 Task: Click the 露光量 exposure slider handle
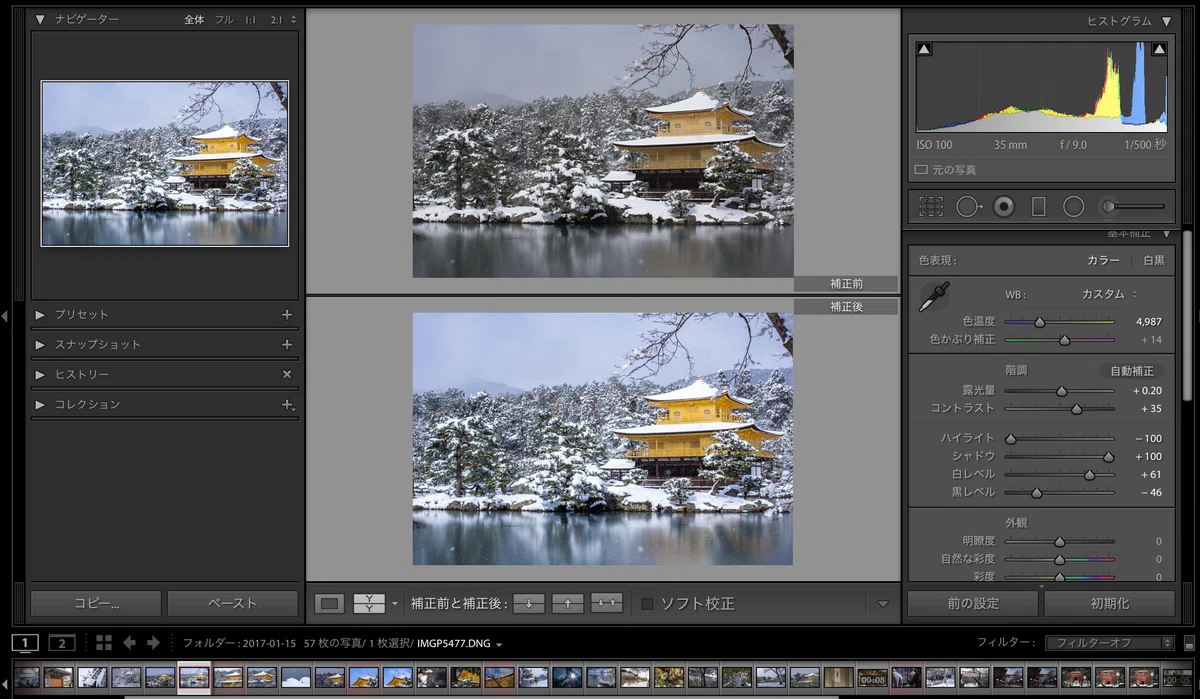click(x=1062, y=391)
